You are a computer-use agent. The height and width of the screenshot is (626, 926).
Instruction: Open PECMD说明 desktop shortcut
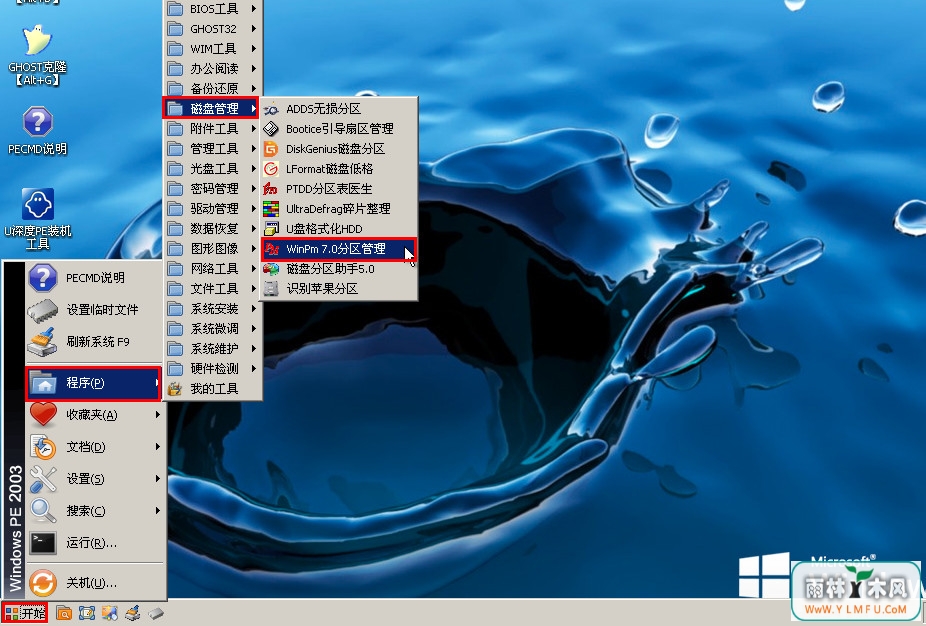click(x=37, y=131)
